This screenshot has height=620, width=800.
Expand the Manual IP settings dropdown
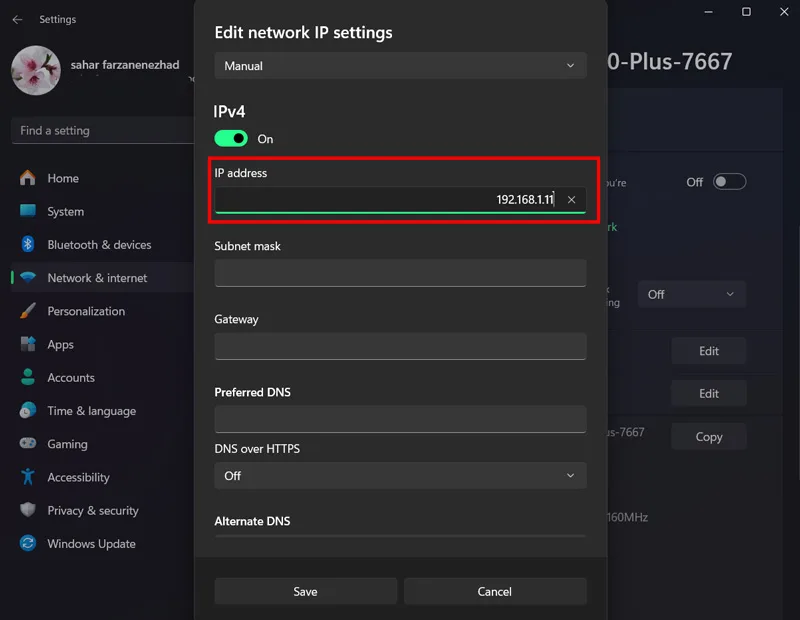[x=401, y=65]
